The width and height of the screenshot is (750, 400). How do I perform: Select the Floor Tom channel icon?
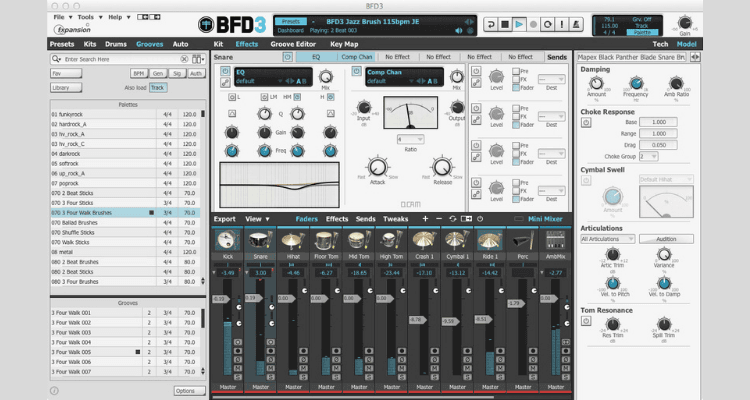[326, 239]
